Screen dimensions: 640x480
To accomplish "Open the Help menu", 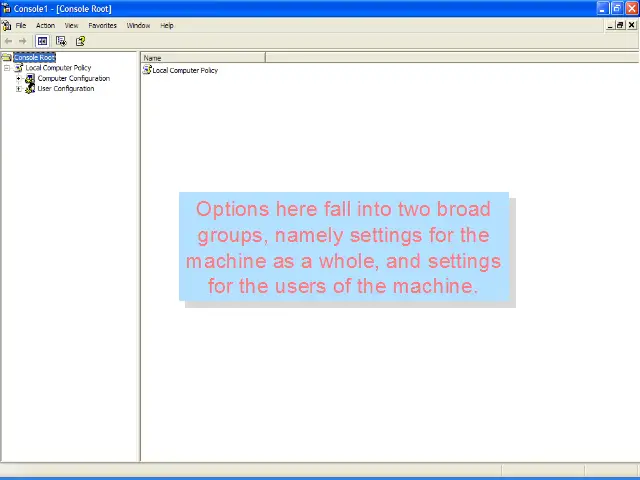I will [x=167, y=25].
